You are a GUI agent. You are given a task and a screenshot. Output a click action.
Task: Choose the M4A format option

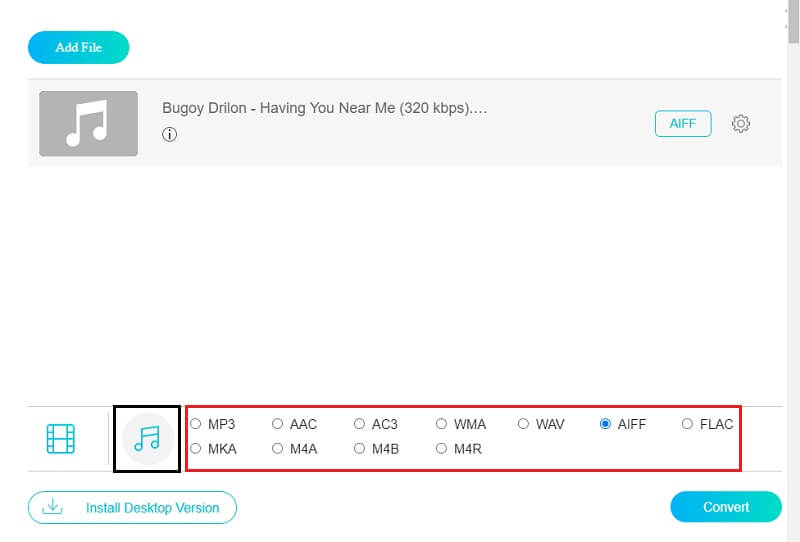coord(278,449)
